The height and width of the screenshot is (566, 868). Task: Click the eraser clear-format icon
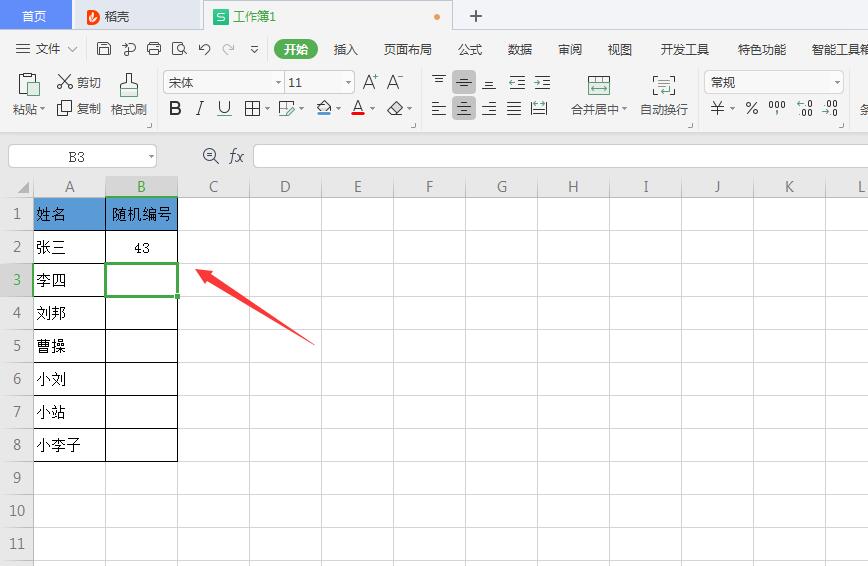tap(395, 108)
